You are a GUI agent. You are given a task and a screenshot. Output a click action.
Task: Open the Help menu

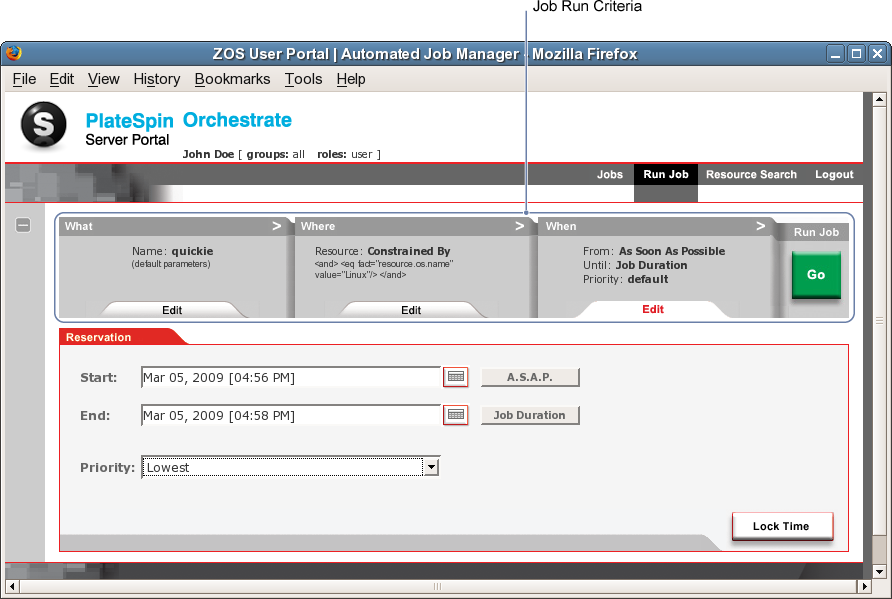350,79
